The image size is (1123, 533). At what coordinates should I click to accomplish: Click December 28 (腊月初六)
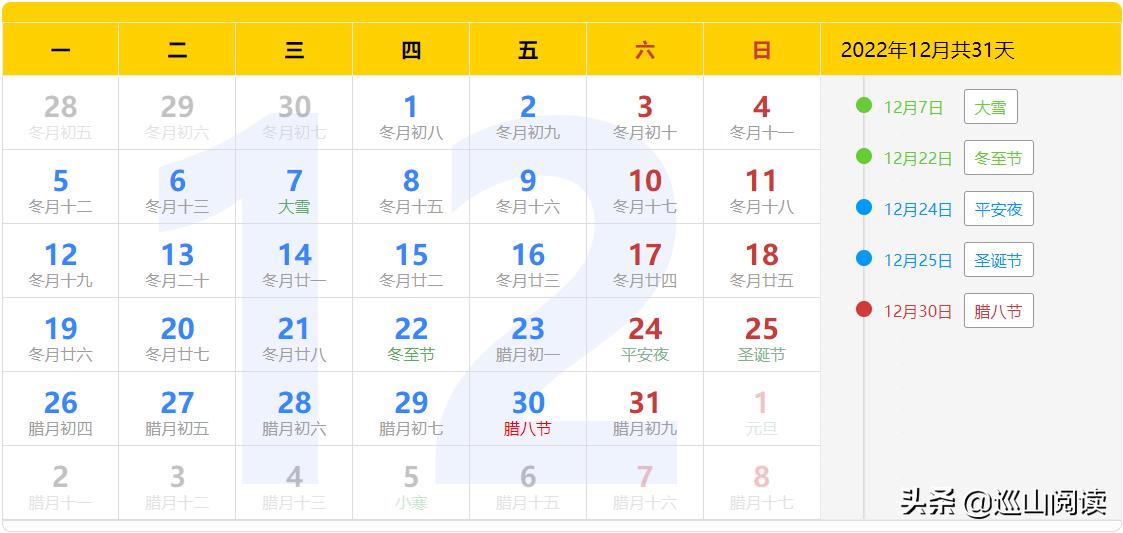[x=294, y=409]
